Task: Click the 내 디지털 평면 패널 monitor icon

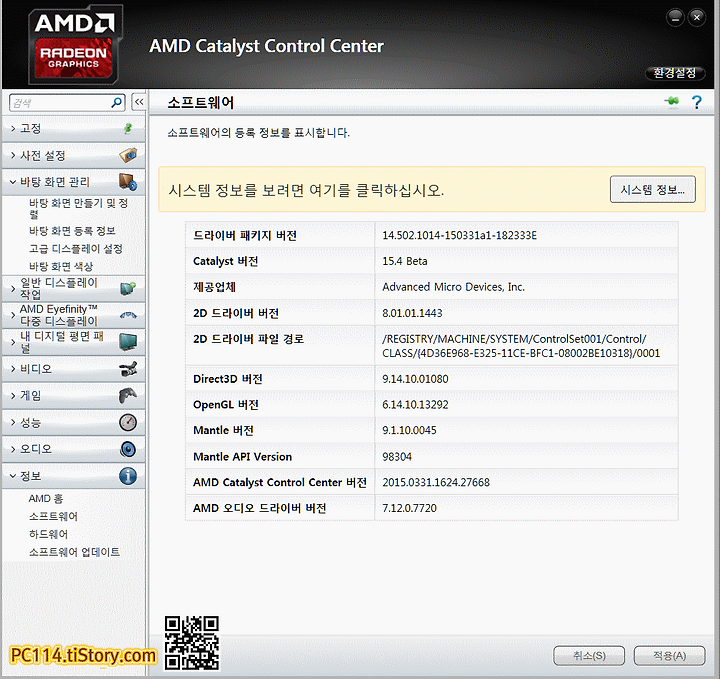Action: (128, 342)
